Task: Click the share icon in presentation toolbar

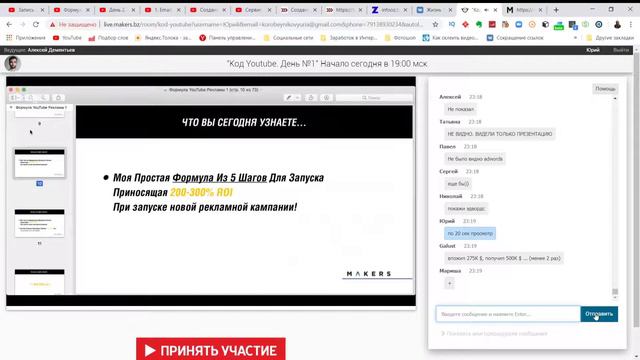Action: [311, 98]
